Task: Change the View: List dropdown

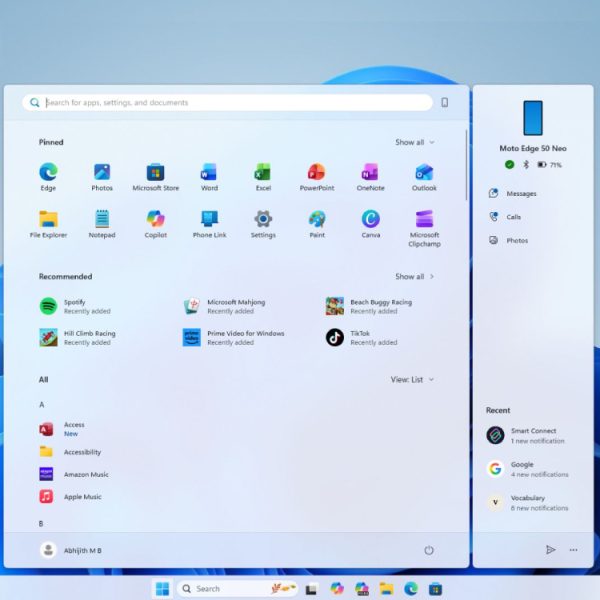Action: point(412,380)
